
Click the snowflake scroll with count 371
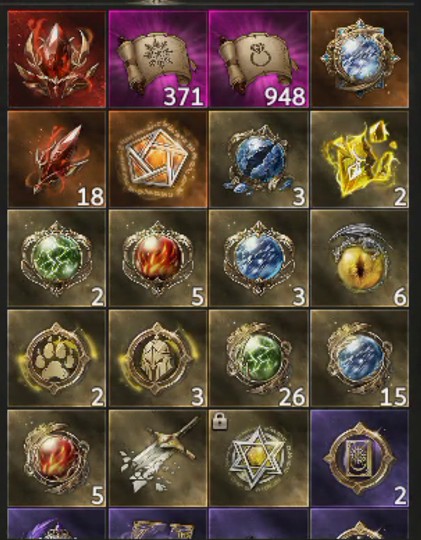coord(158,59)
